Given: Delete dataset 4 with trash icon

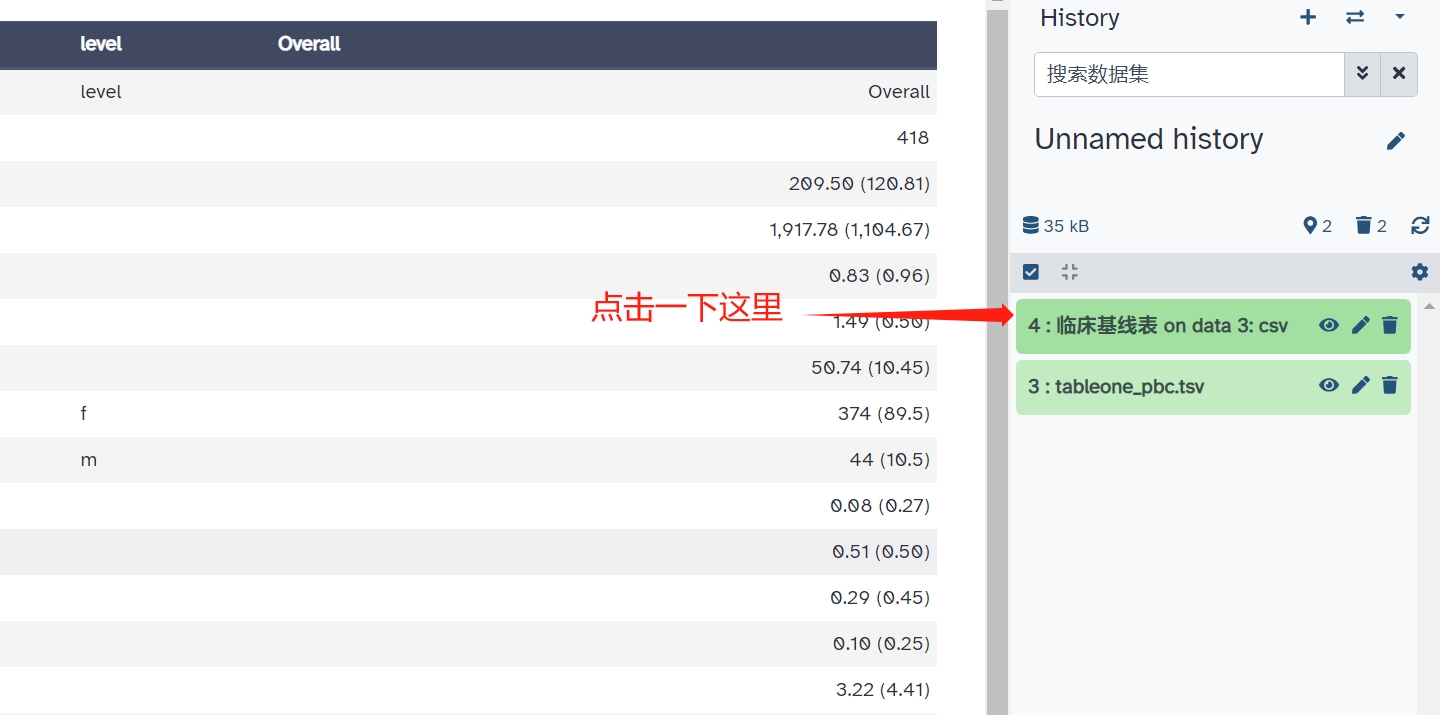Looking at the screenshot, I should click(1389, 325).
